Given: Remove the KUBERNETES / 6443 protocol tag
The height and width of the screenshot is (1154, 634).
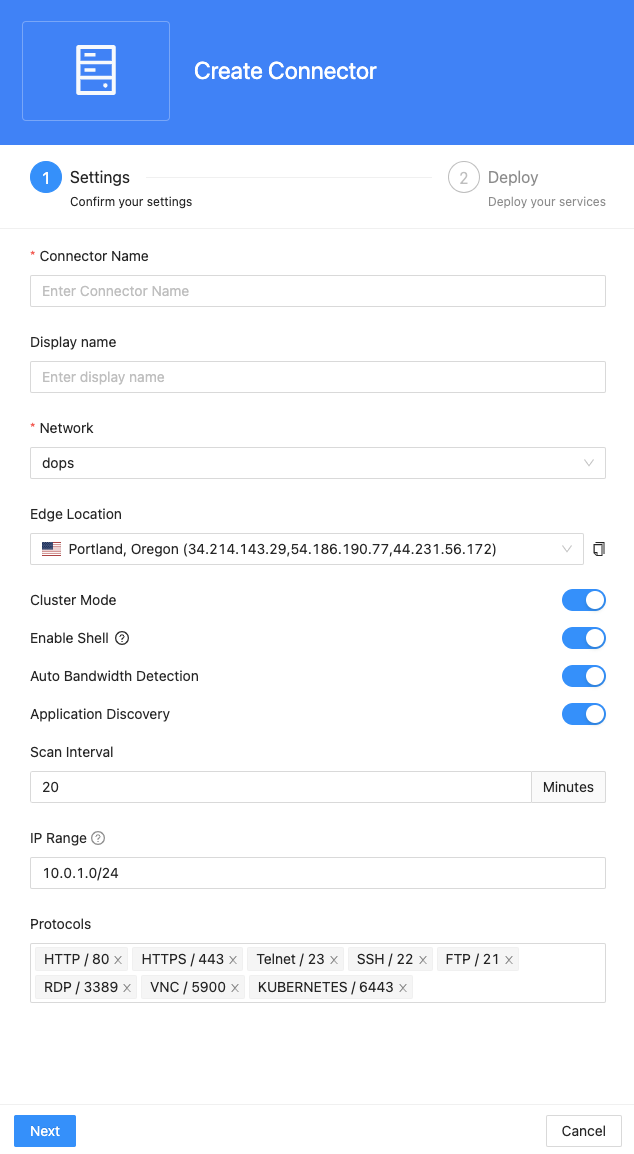Looking at the screenshot, I should (x=403, y=988).
